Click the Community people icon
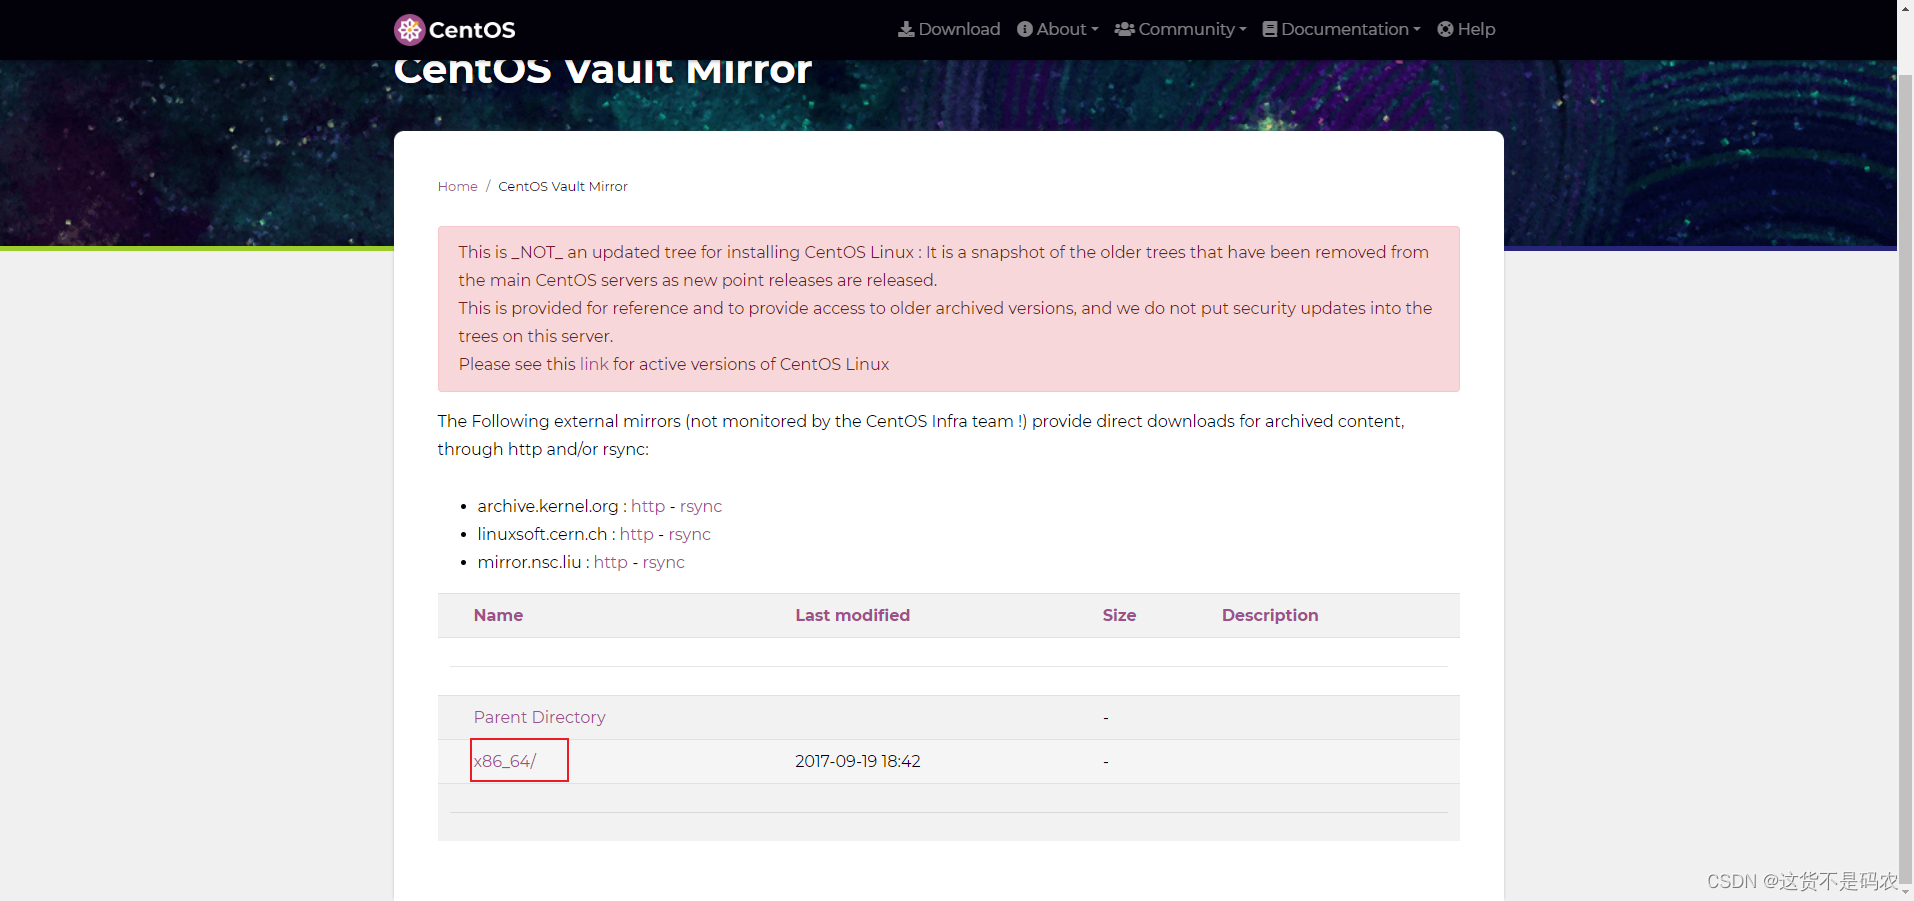Image resolution: width=1914 pixels, height=901 pixels. [x=1125, y=29]
